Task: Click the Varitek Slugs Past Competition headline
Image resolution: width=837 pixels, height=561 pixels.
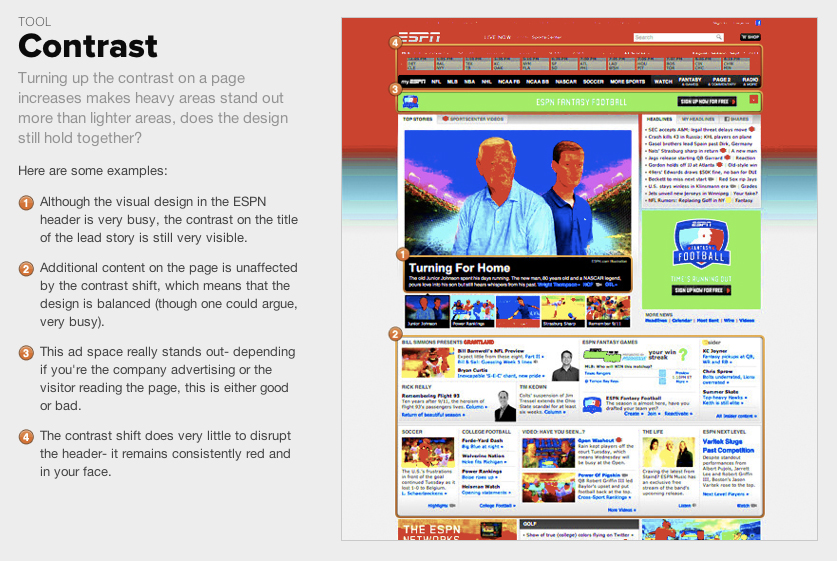Action: point(728,446)
